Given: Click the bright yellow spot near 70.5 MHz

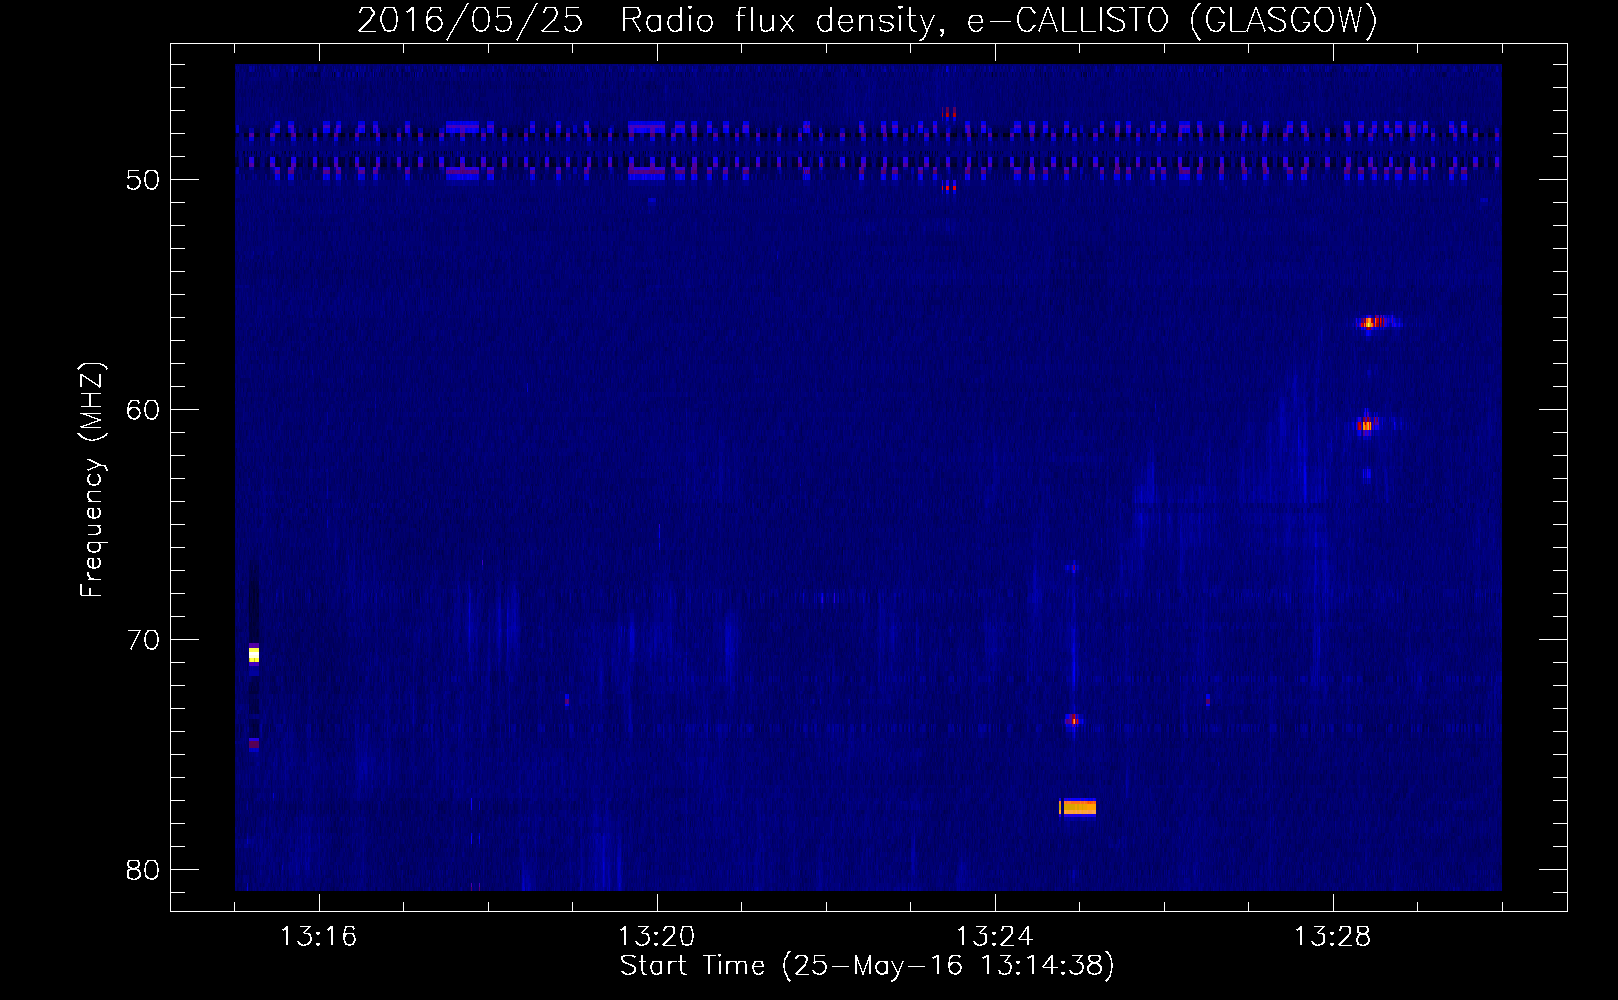Looking at the screenshot, I should tap(254, 655).
